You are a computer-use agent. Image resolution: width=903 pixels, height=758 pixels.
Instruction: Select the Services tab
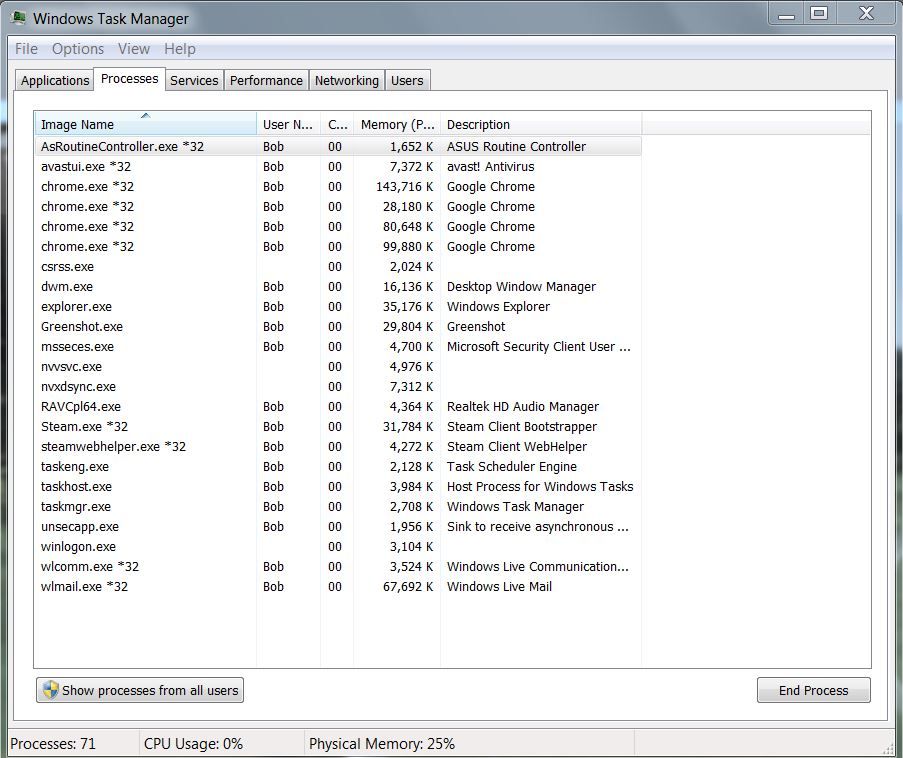194,80
